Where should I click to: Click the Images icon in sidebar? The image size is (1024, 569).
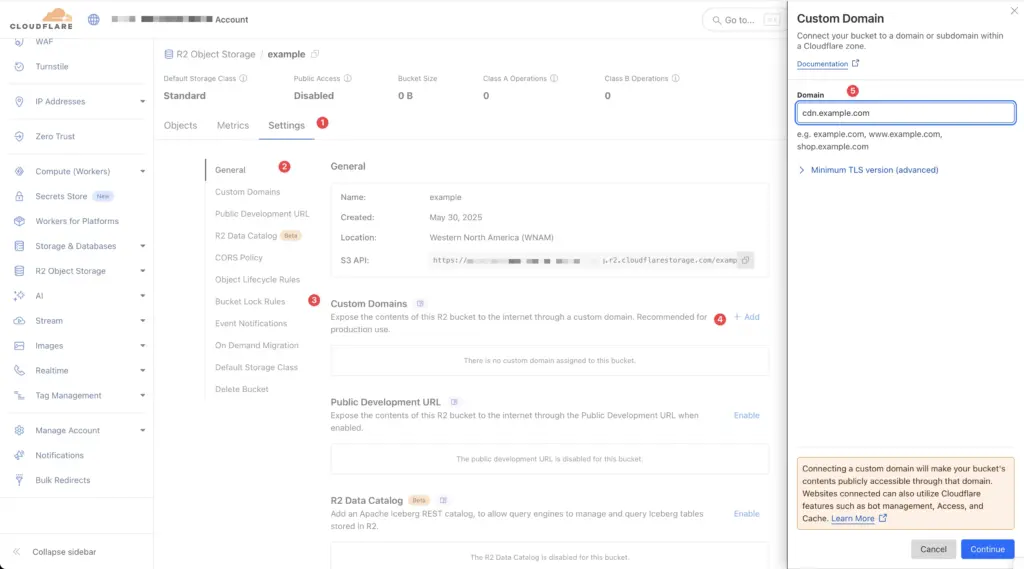pos(19,346)
